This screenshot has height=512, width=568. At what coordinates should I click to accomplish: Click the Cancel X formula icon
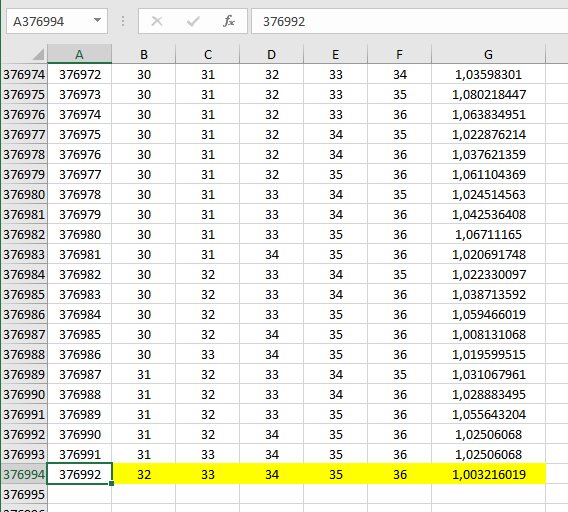(x=157, y=21)
